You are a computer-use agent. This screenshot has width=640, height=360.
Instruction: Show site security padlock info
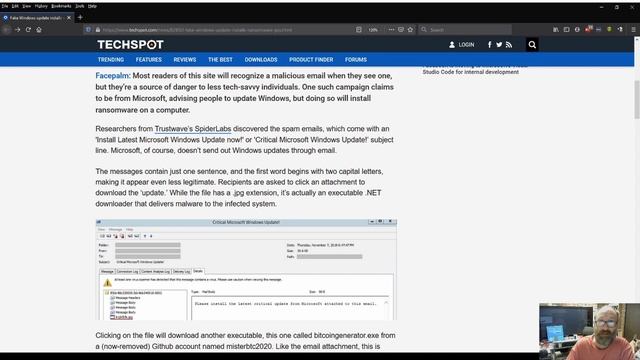tap(98, 30)
